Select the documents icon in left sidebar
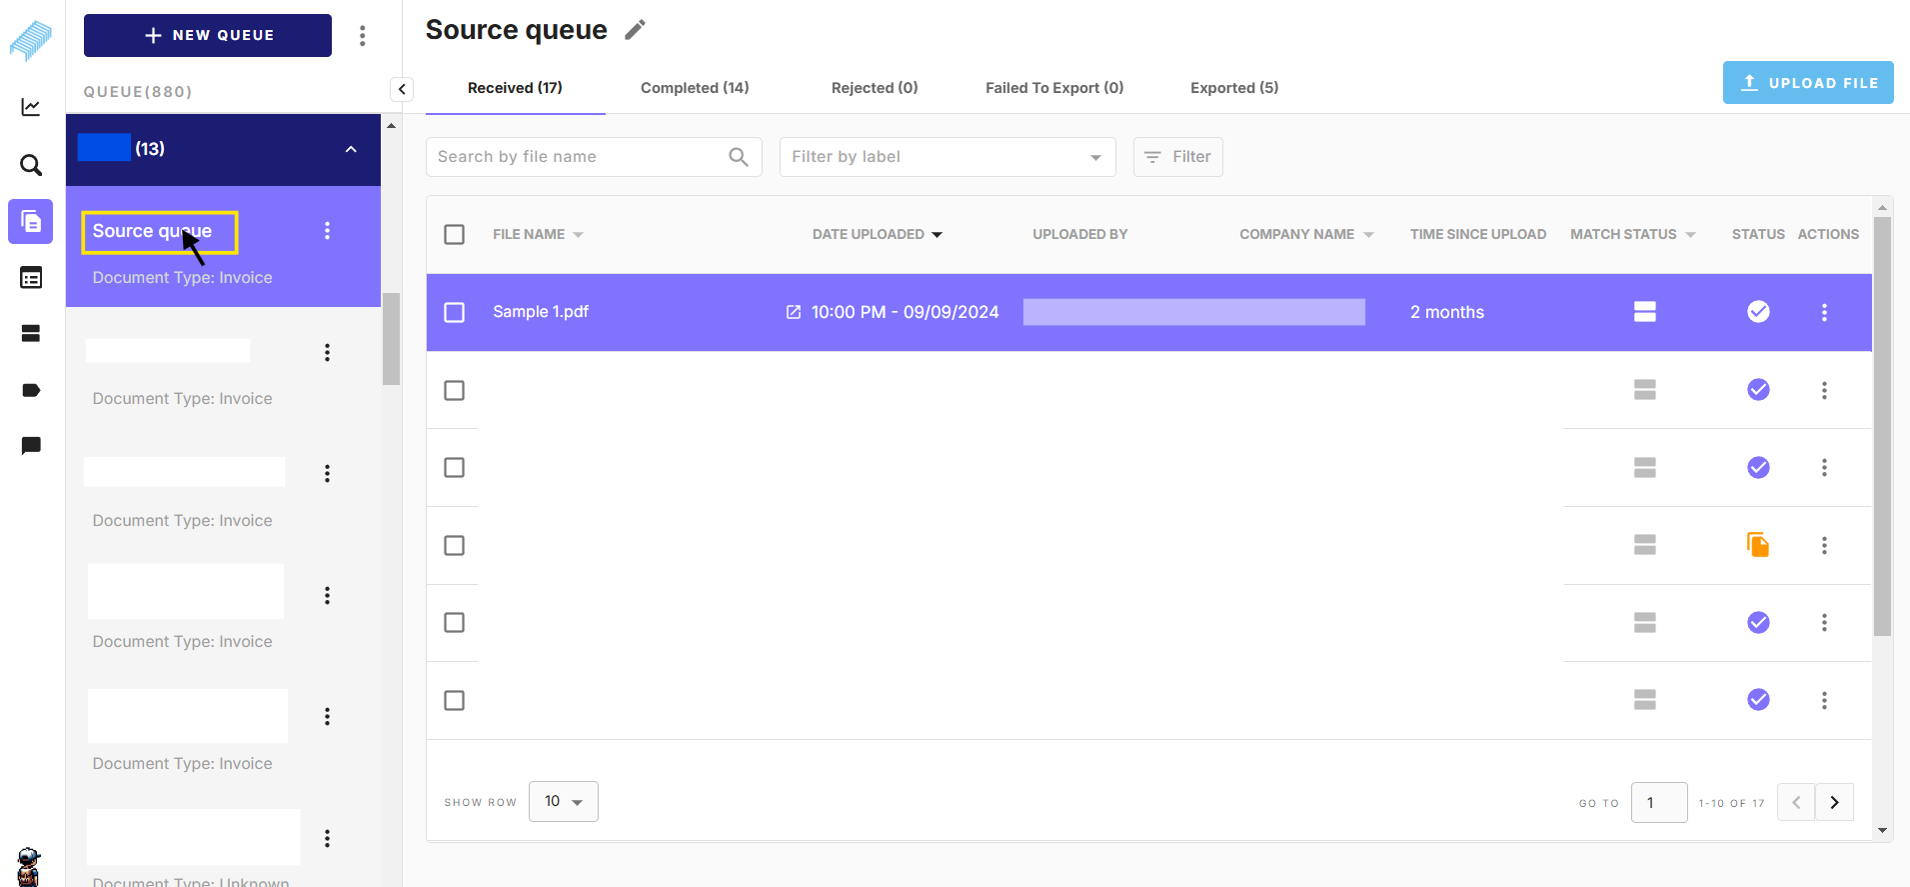1910x887 pixels. (31, 221)
